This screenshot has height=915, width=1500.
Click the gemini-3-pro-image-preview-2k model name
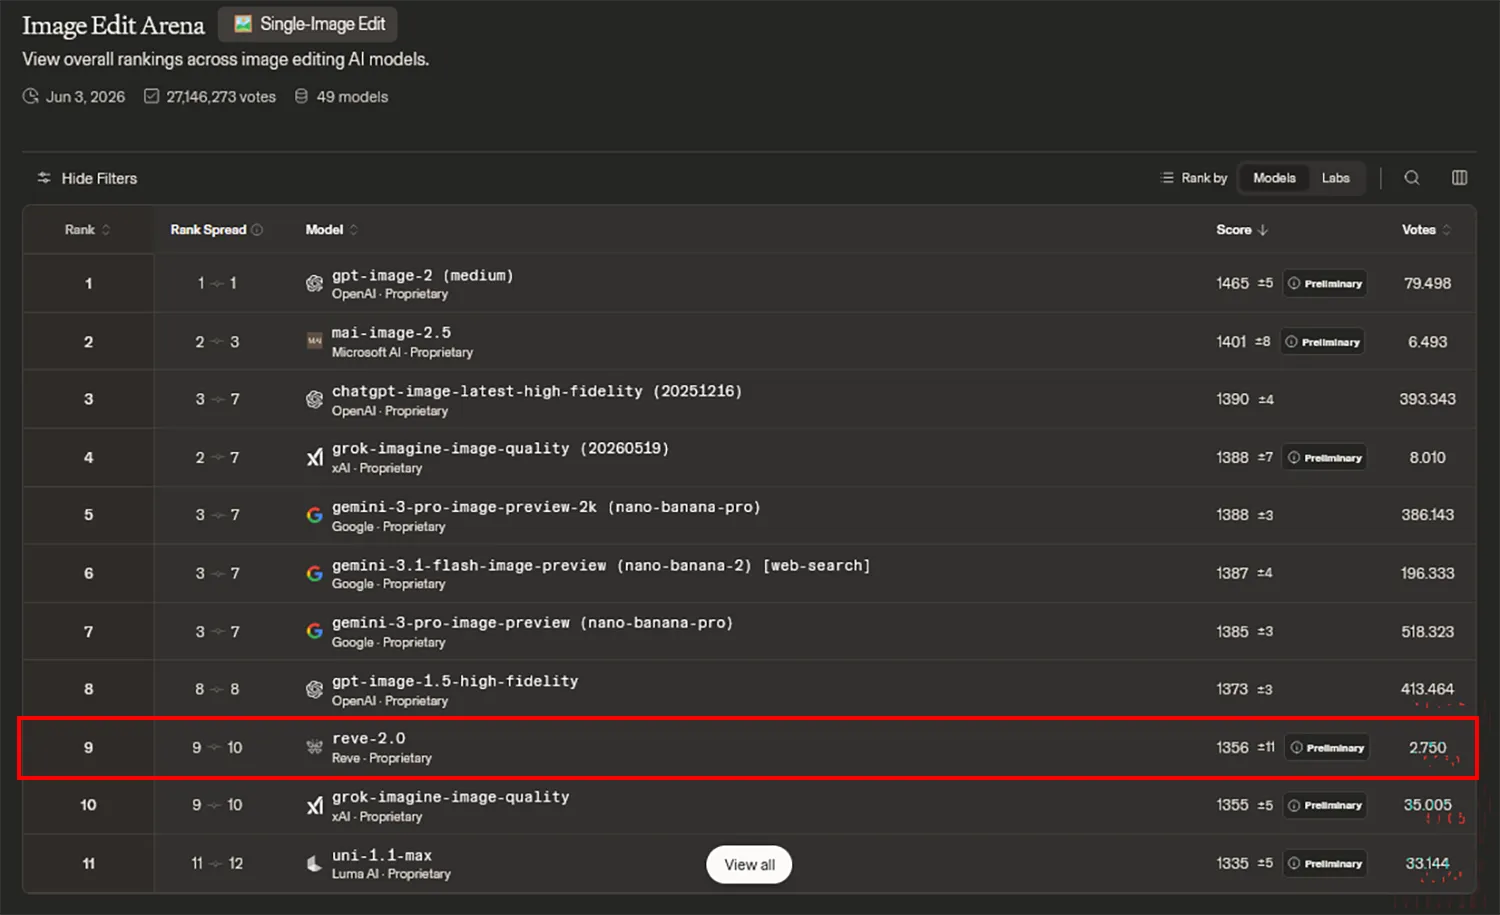pyautogui.click(x=546, y=508)
